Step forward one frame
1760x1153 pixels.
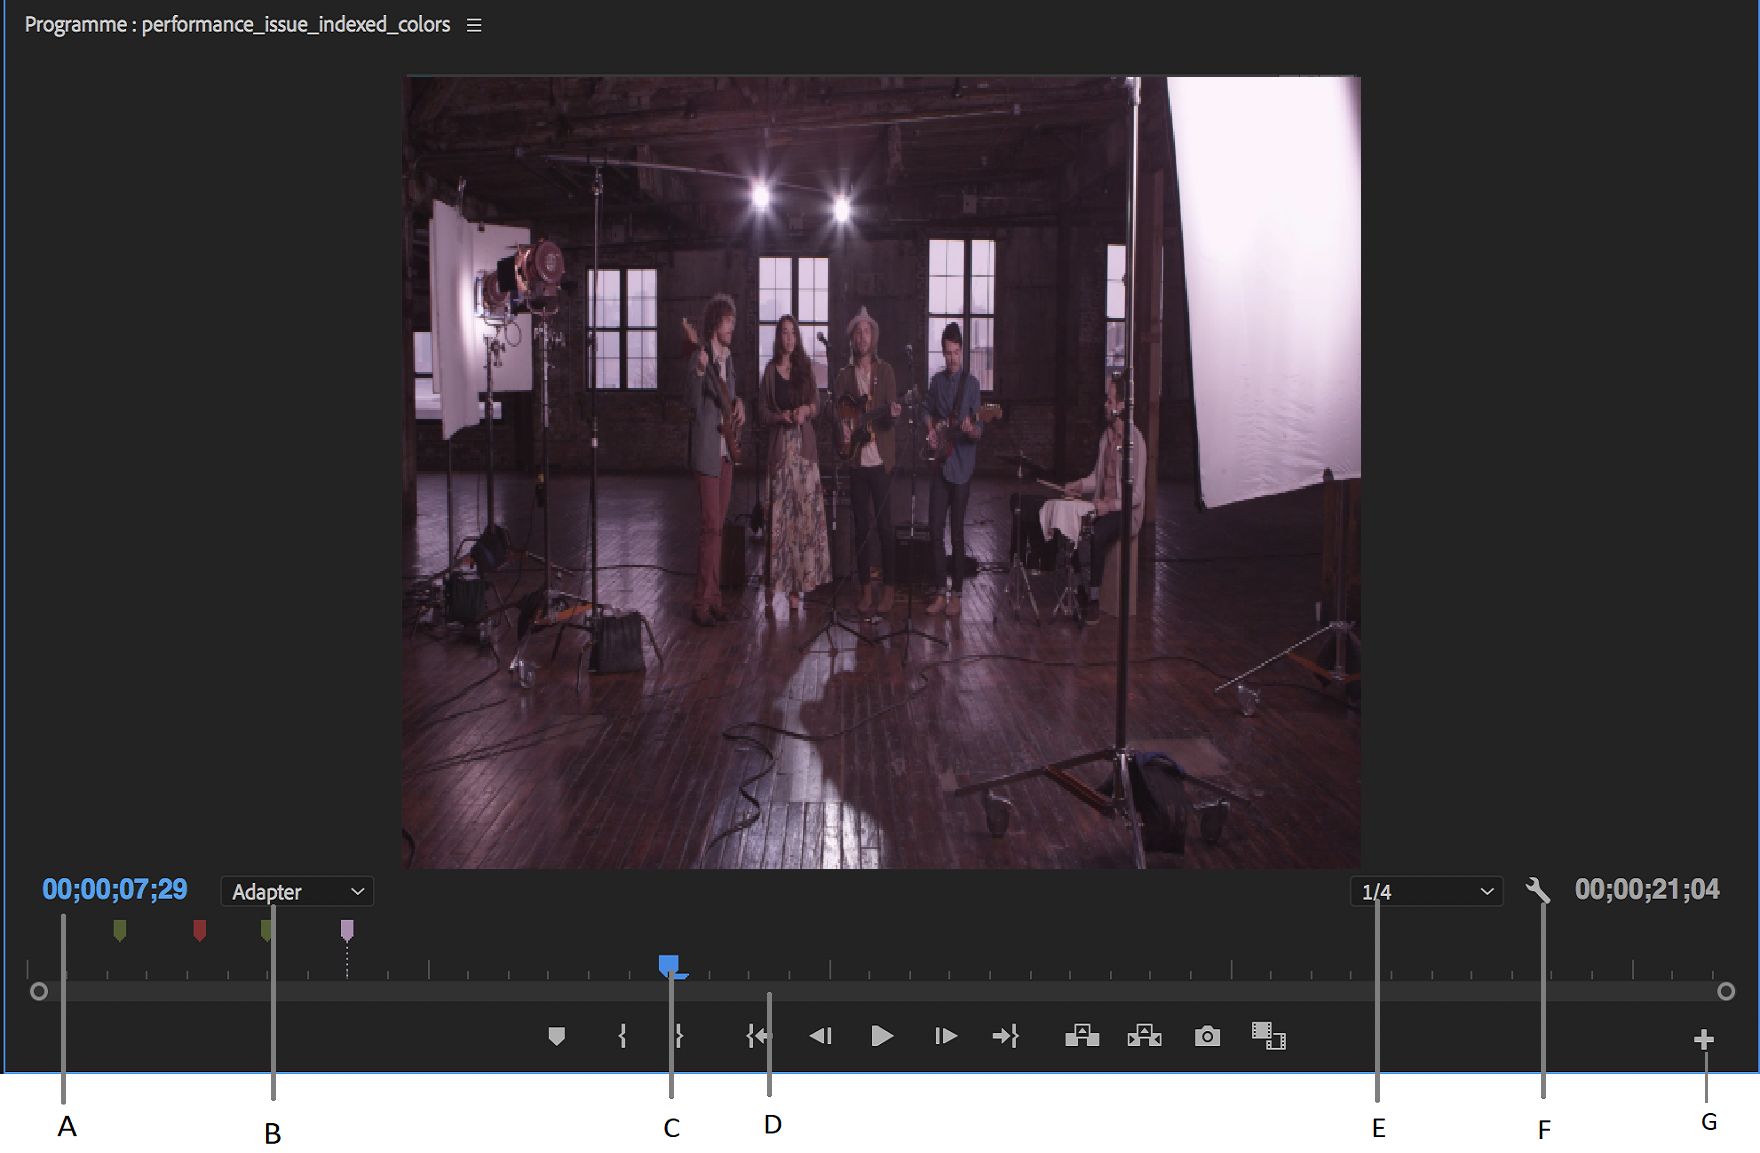[x=945, y=1036]
